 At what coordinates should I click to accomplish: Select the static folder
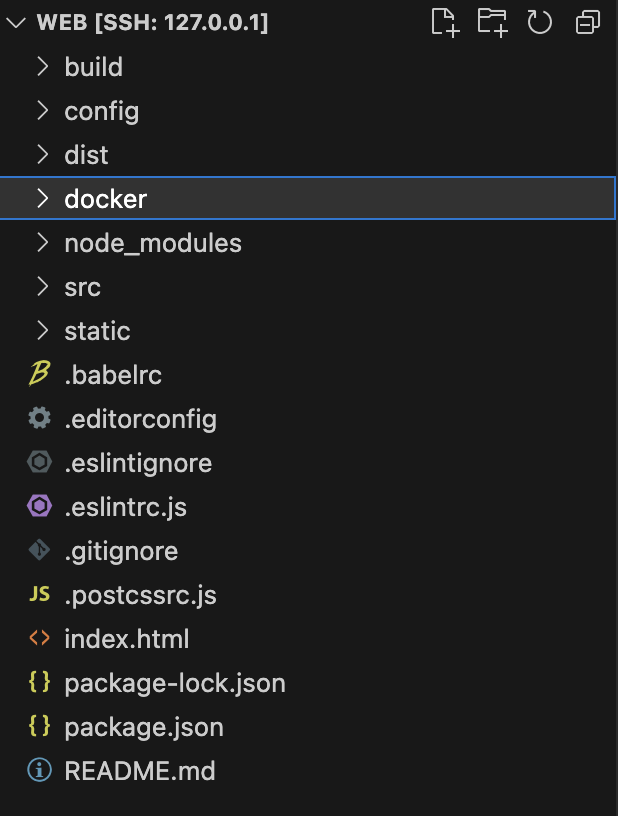pyautogui.click(x=97, y=331)
